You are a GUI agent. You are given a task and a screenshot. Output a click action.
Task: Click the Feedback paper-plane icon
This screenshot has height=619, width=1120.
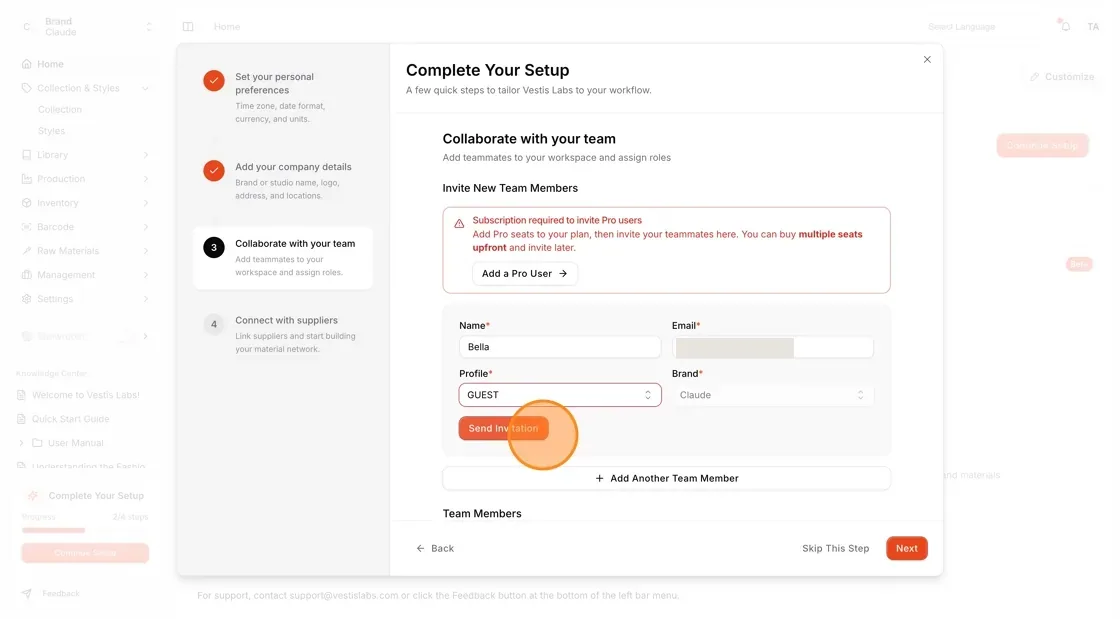point(26,593)
